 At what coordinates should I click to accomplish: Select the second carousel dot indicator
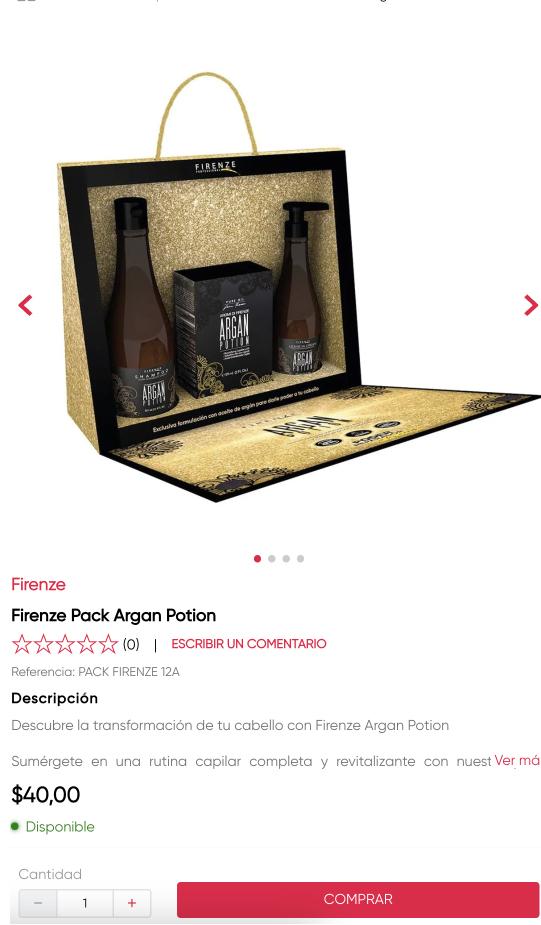[271, 559]
